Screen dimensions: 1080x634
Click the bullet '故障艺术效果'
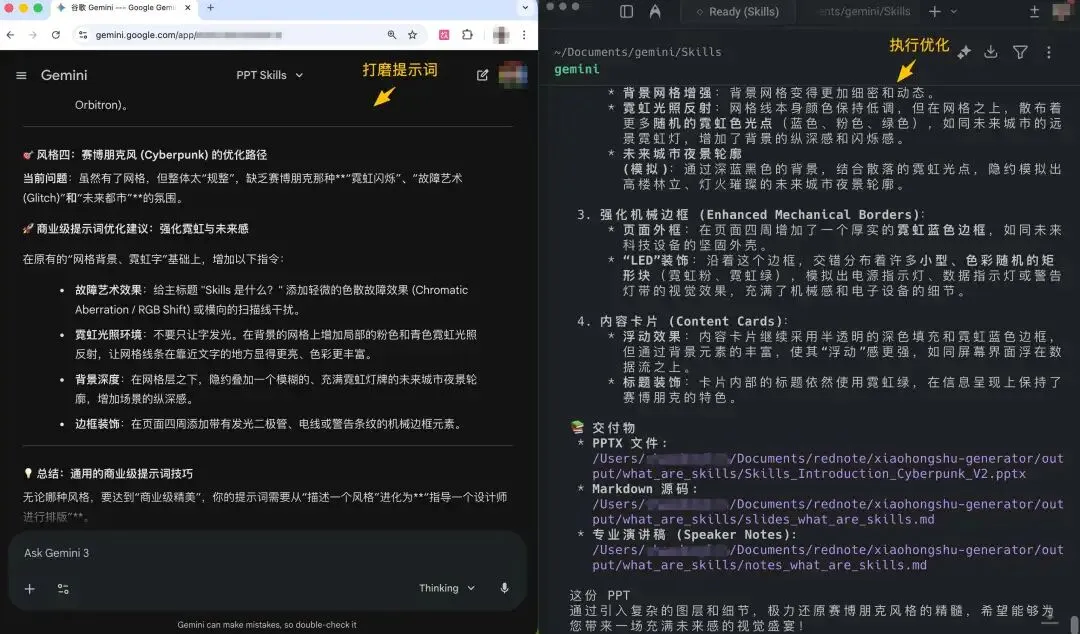click(x=108, y=289)
